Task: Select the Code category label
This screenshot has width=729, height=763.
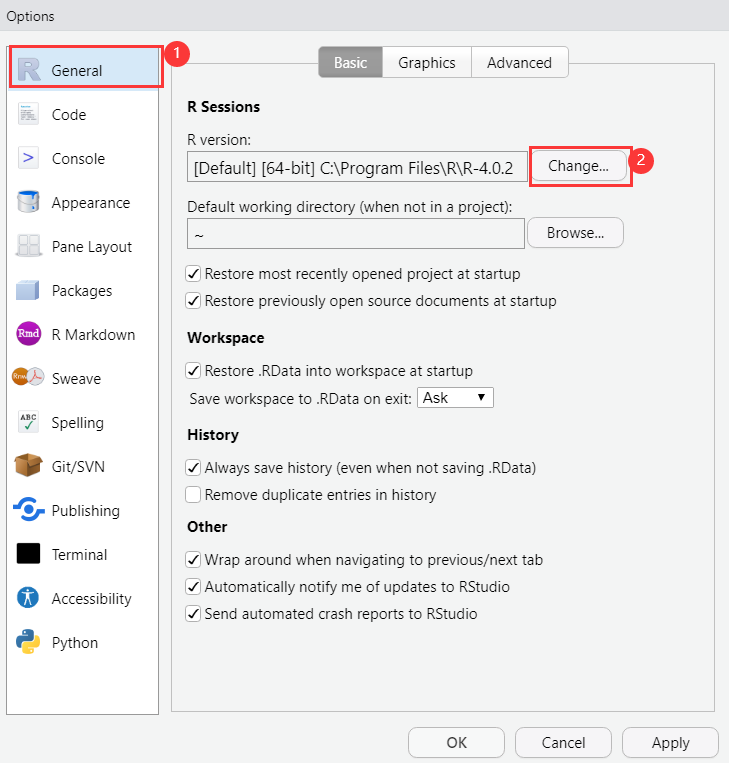Action: tap(69, 115)
